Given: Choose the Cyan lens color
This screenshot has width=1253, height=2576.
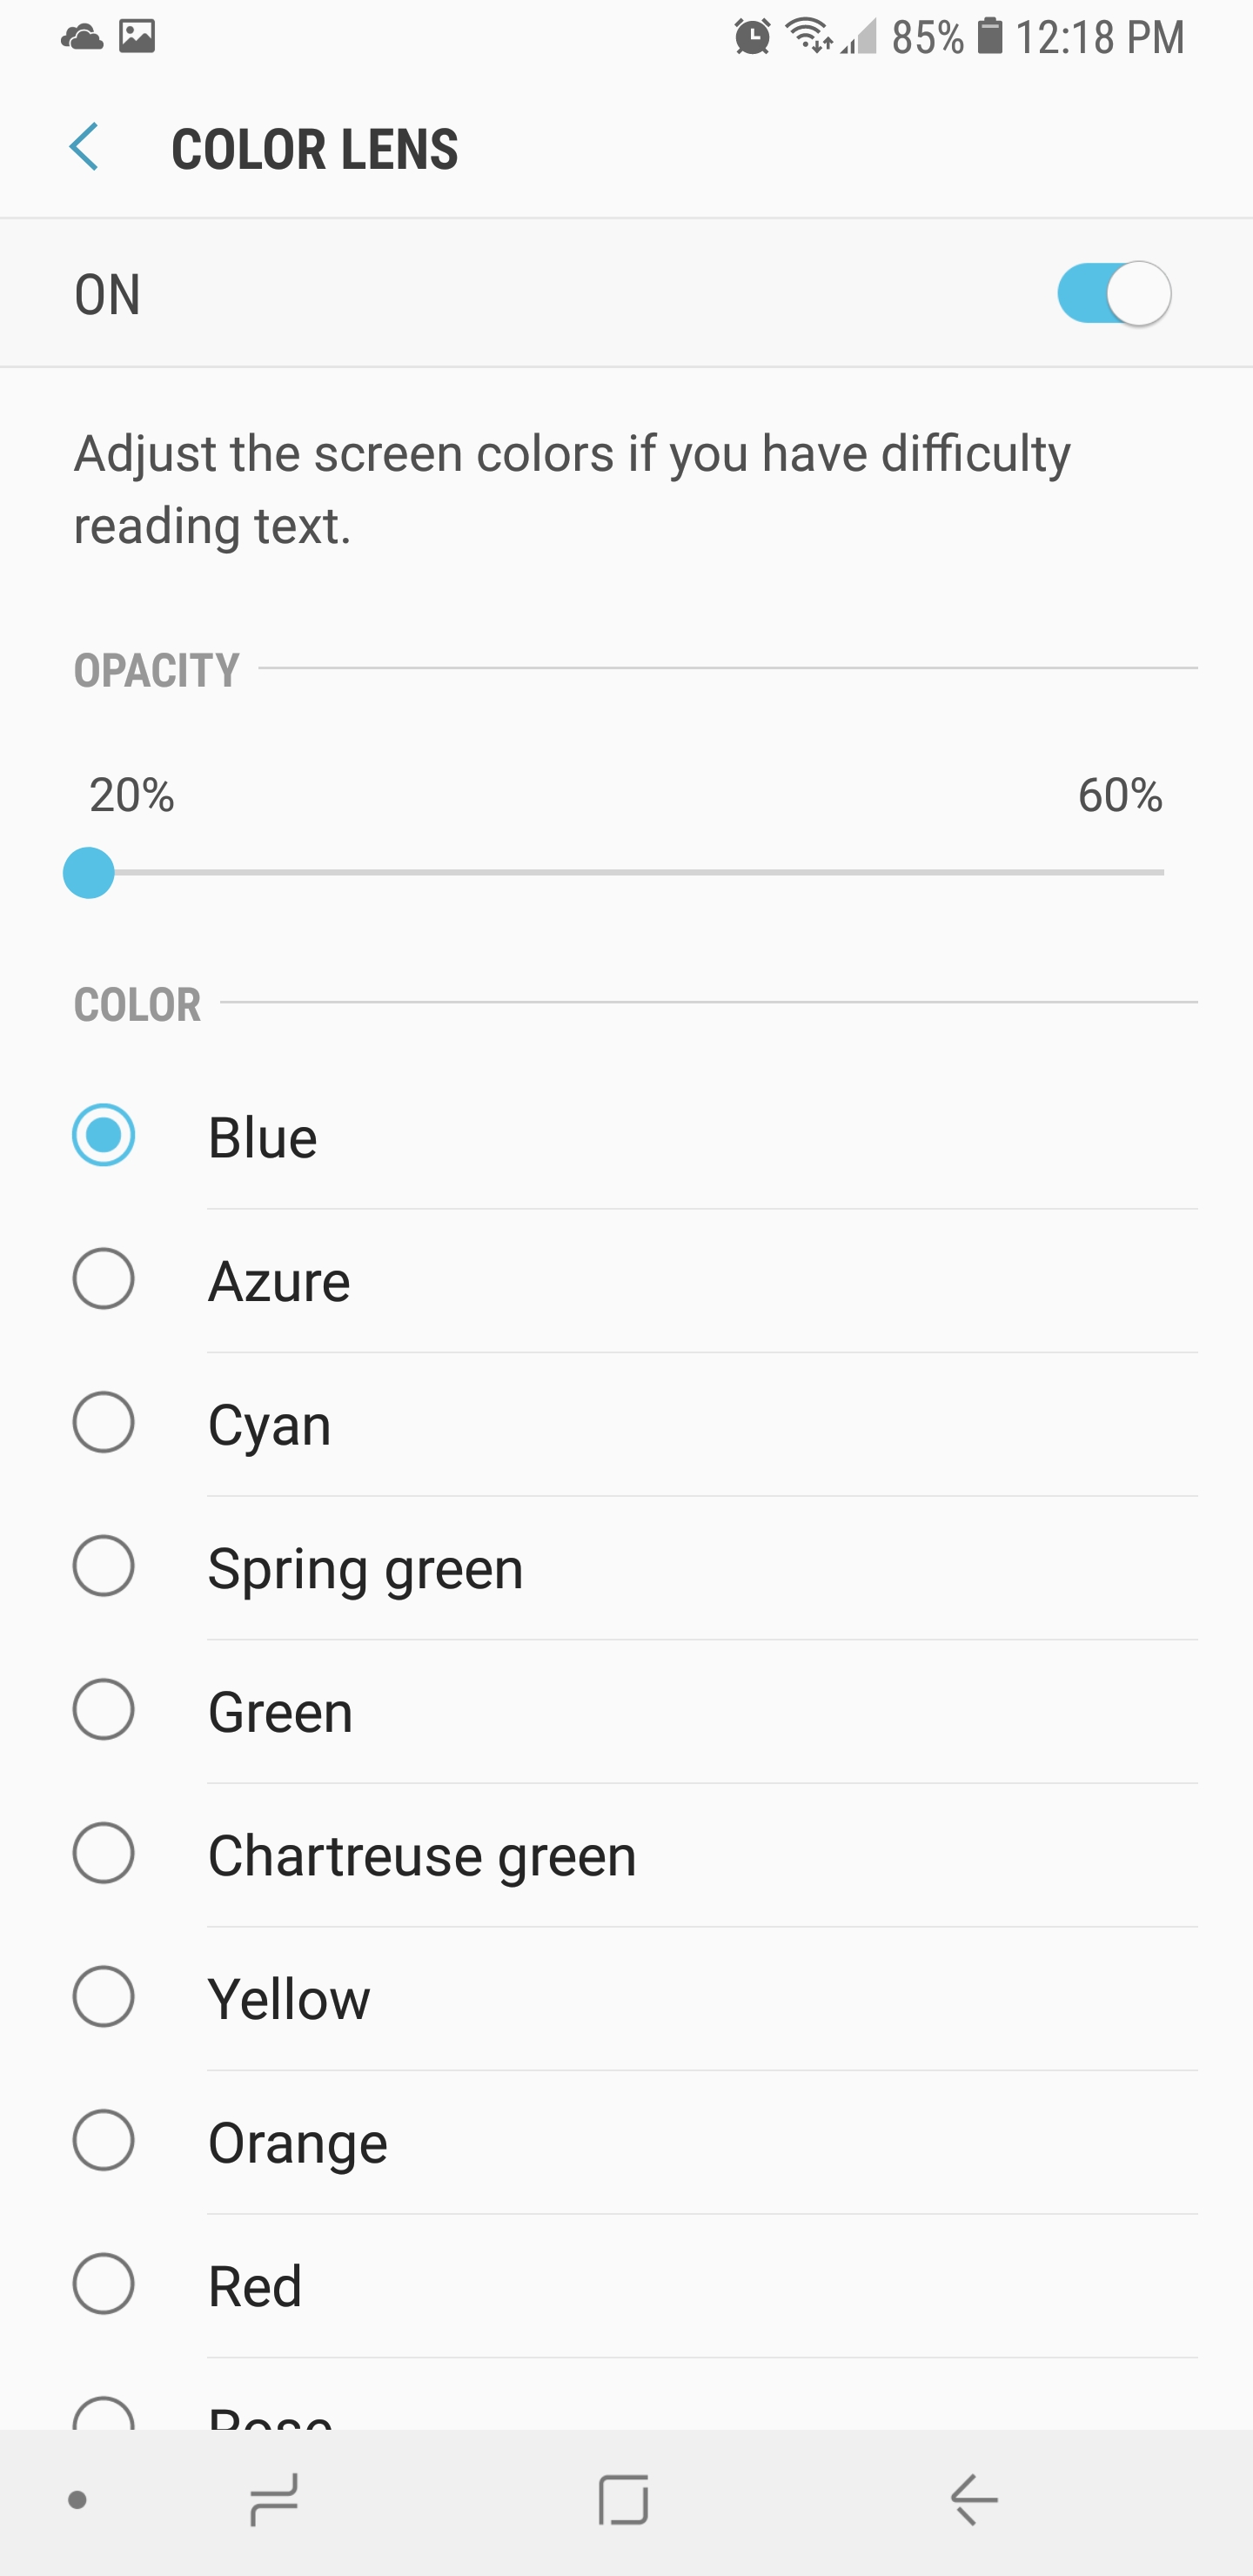Looking at the screenshot, I should [104, 1423].
